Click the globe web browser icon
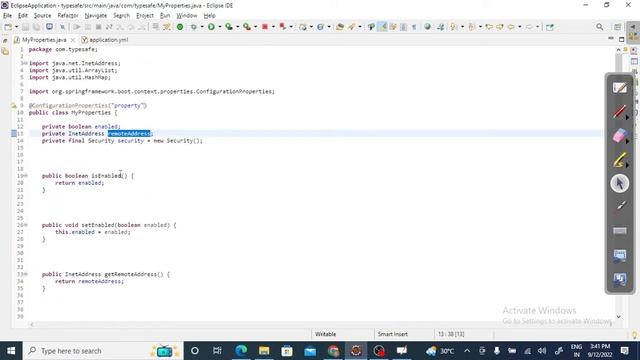This screenshot has width=640, height=360. point(427,27)
